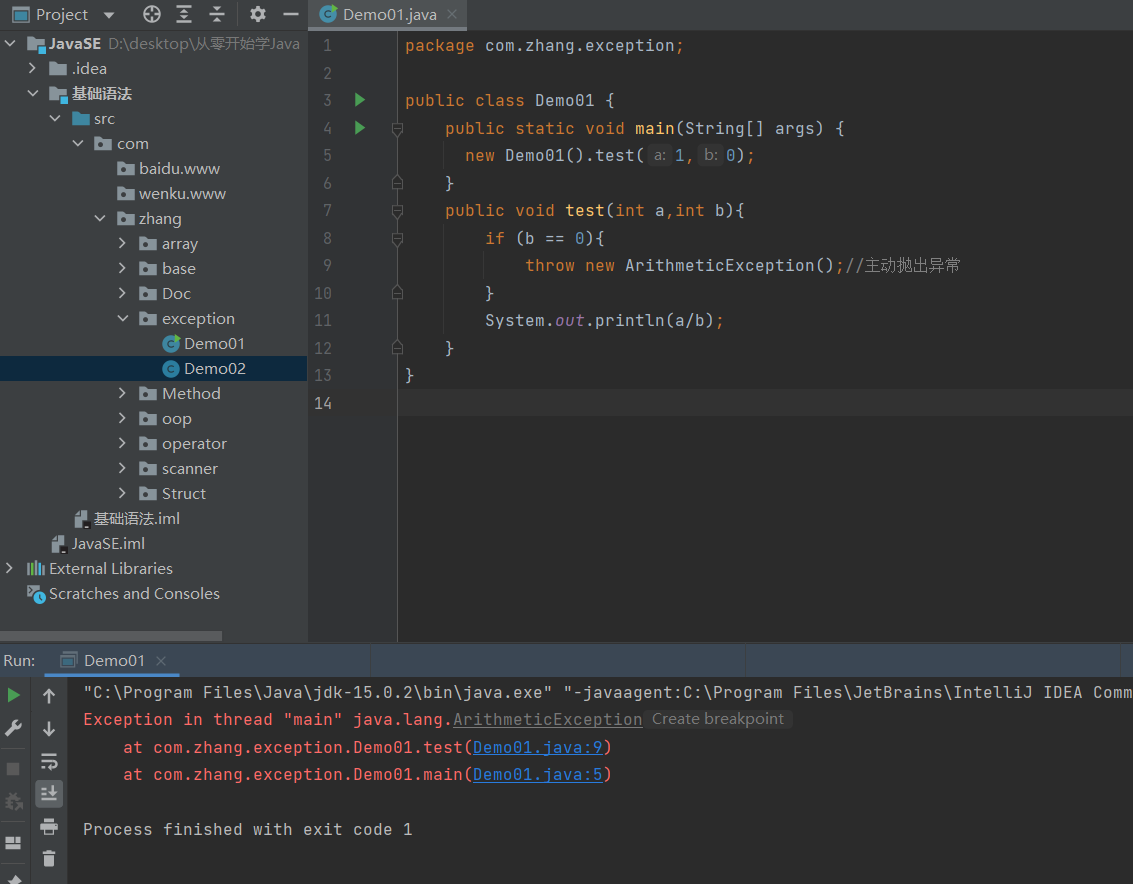Image resolution: width=1133 pixels, height=884 pixels.
Task: Open Project panel settings gear
Action: coord(258,14)
